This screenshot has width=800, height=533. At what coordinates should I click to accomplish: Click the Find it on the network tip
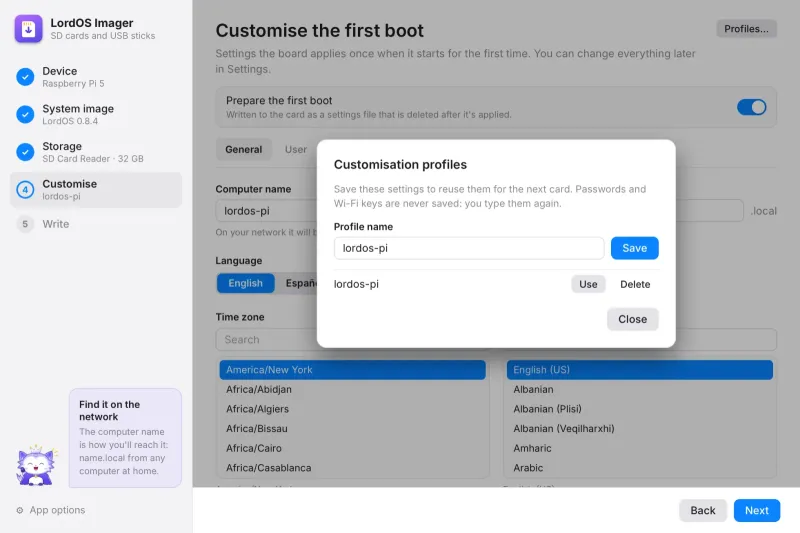[125, 438]
